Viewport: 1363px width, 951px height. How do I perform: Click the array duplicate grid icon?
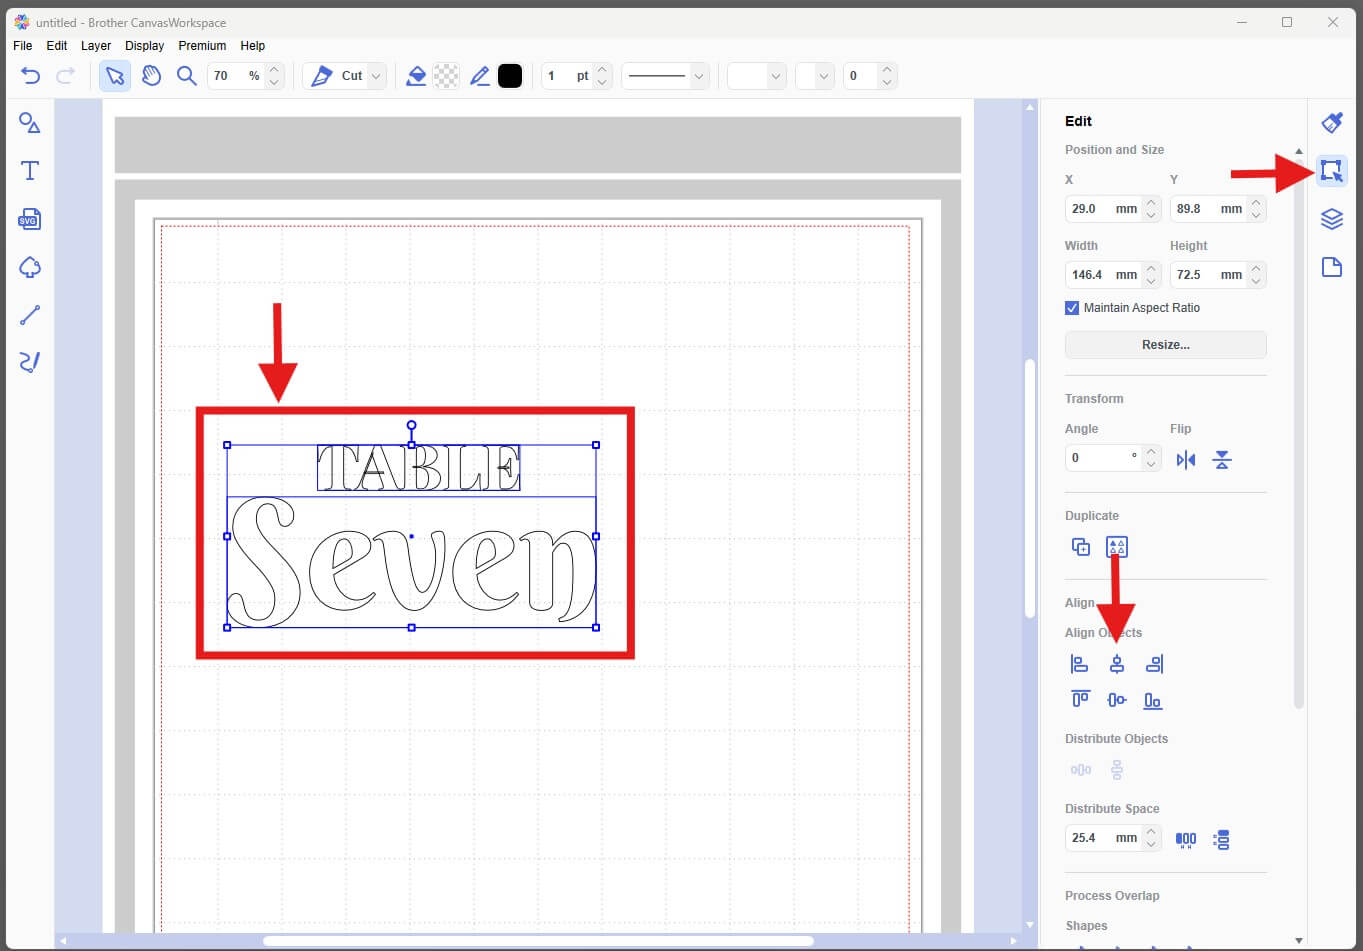click(x=1117, y=547)
